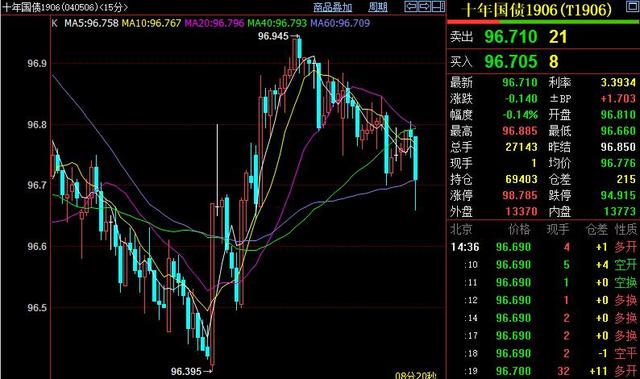Click the 昨结 value 96.850

tap(618, 147)
